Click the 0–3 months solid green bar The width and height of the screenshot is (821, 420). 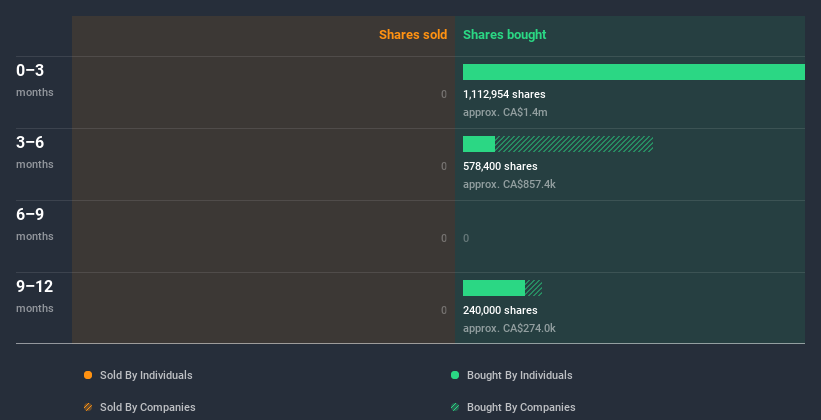tap(634, 72)
